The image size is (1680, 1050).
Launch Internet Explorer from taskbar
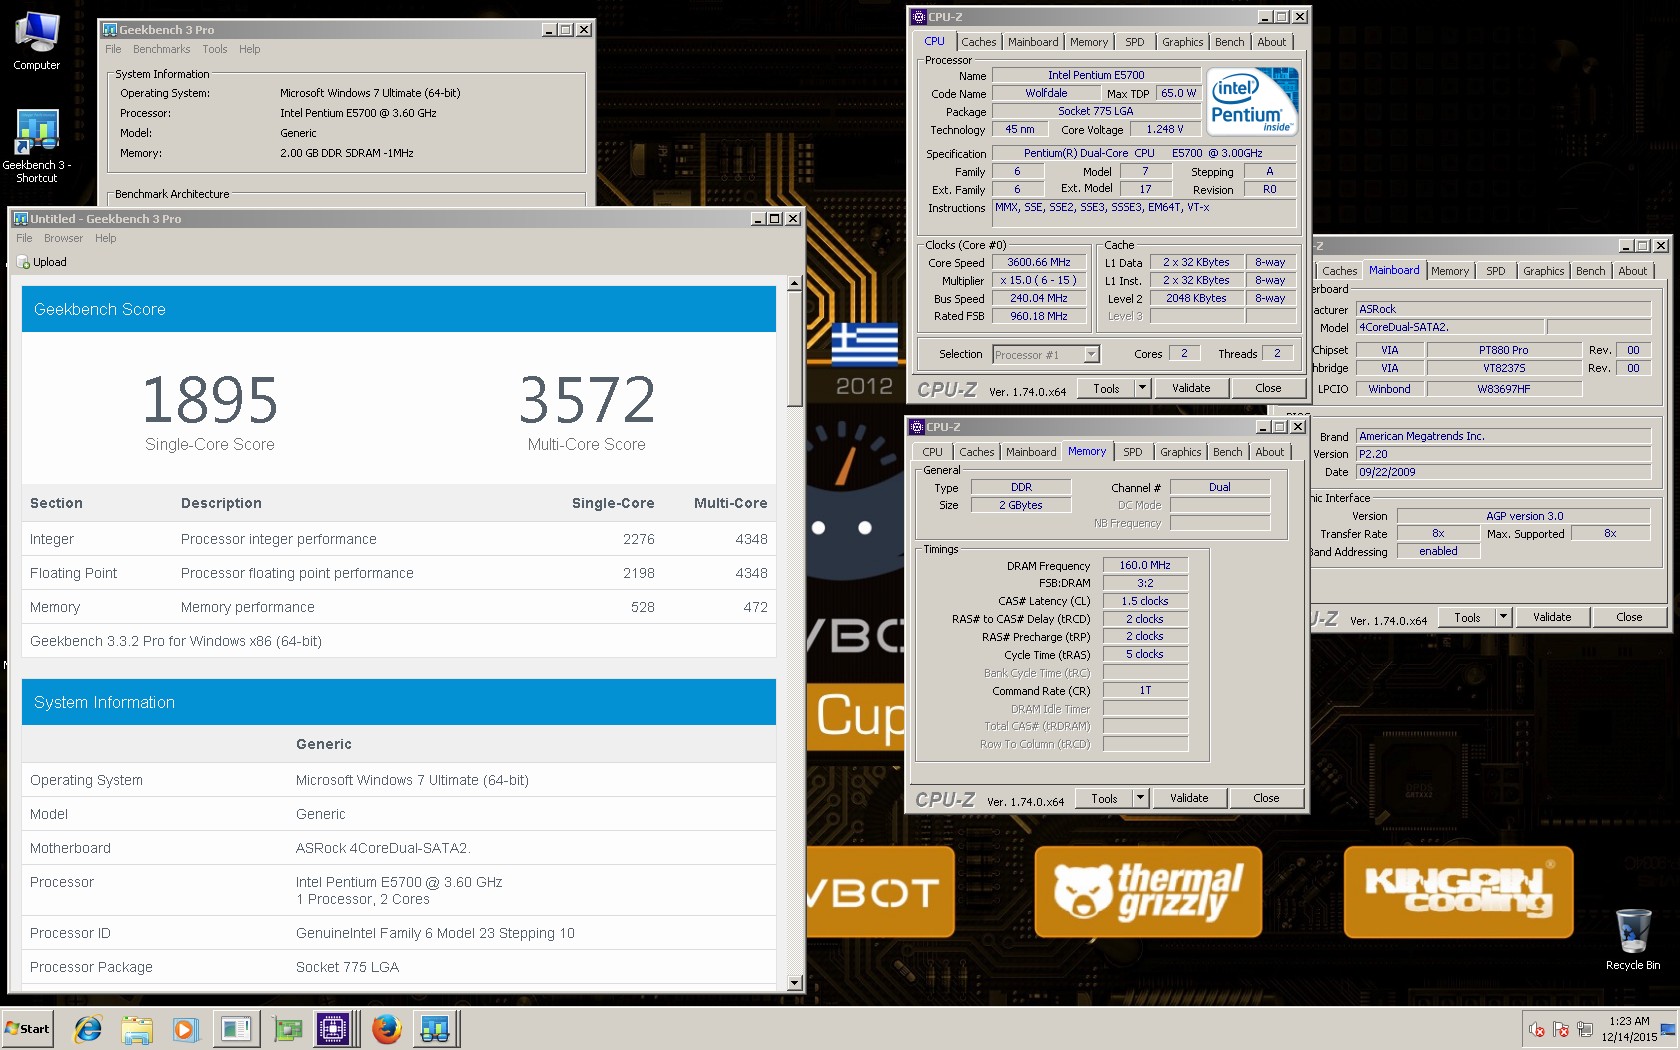click(88, 1029)
